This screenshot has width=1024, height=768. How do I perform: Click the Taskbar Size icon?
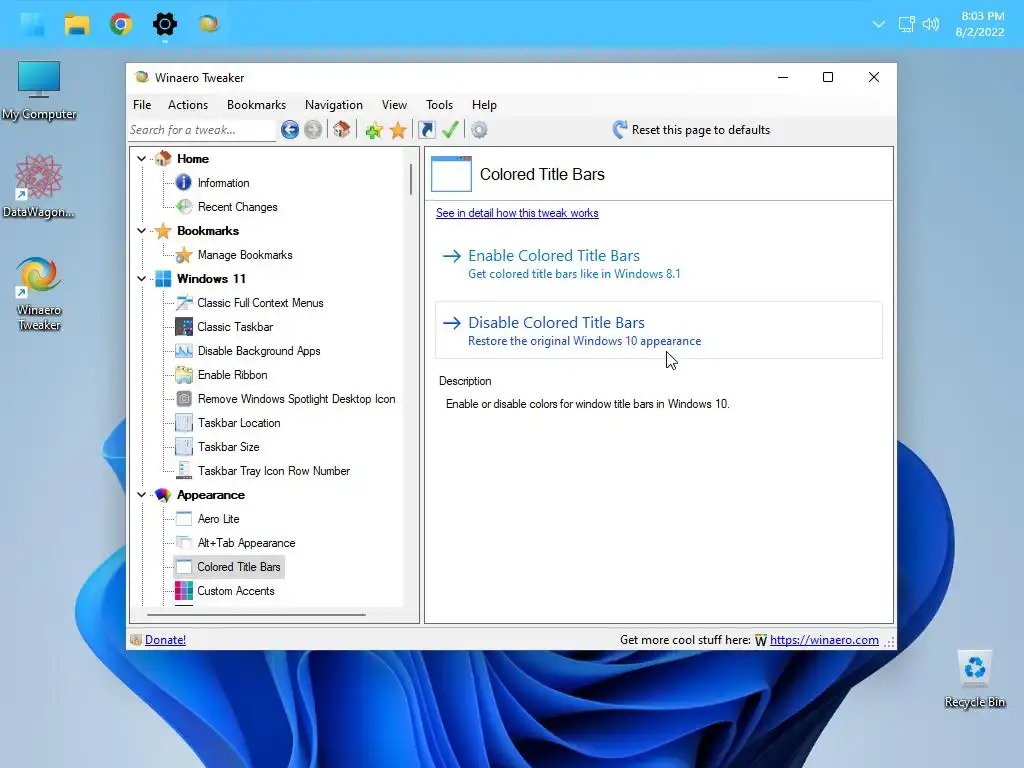point(184,447)
